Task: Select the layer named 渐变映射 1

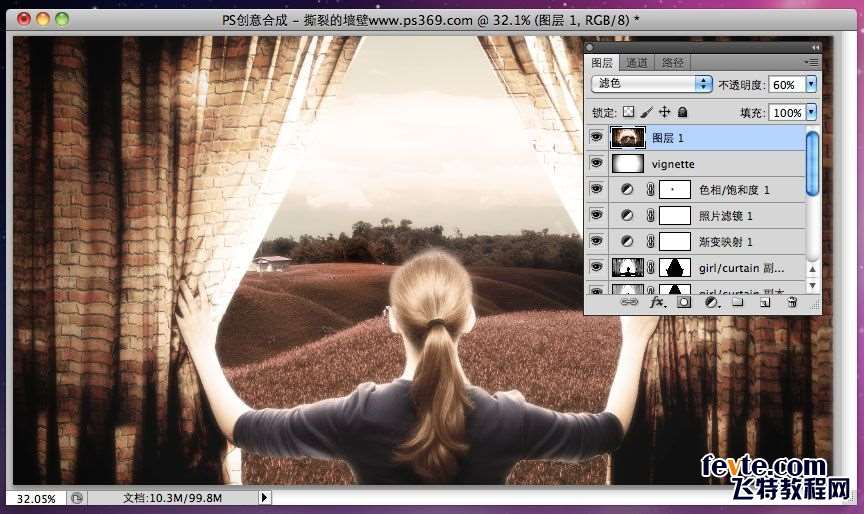Action: point(725,242)
